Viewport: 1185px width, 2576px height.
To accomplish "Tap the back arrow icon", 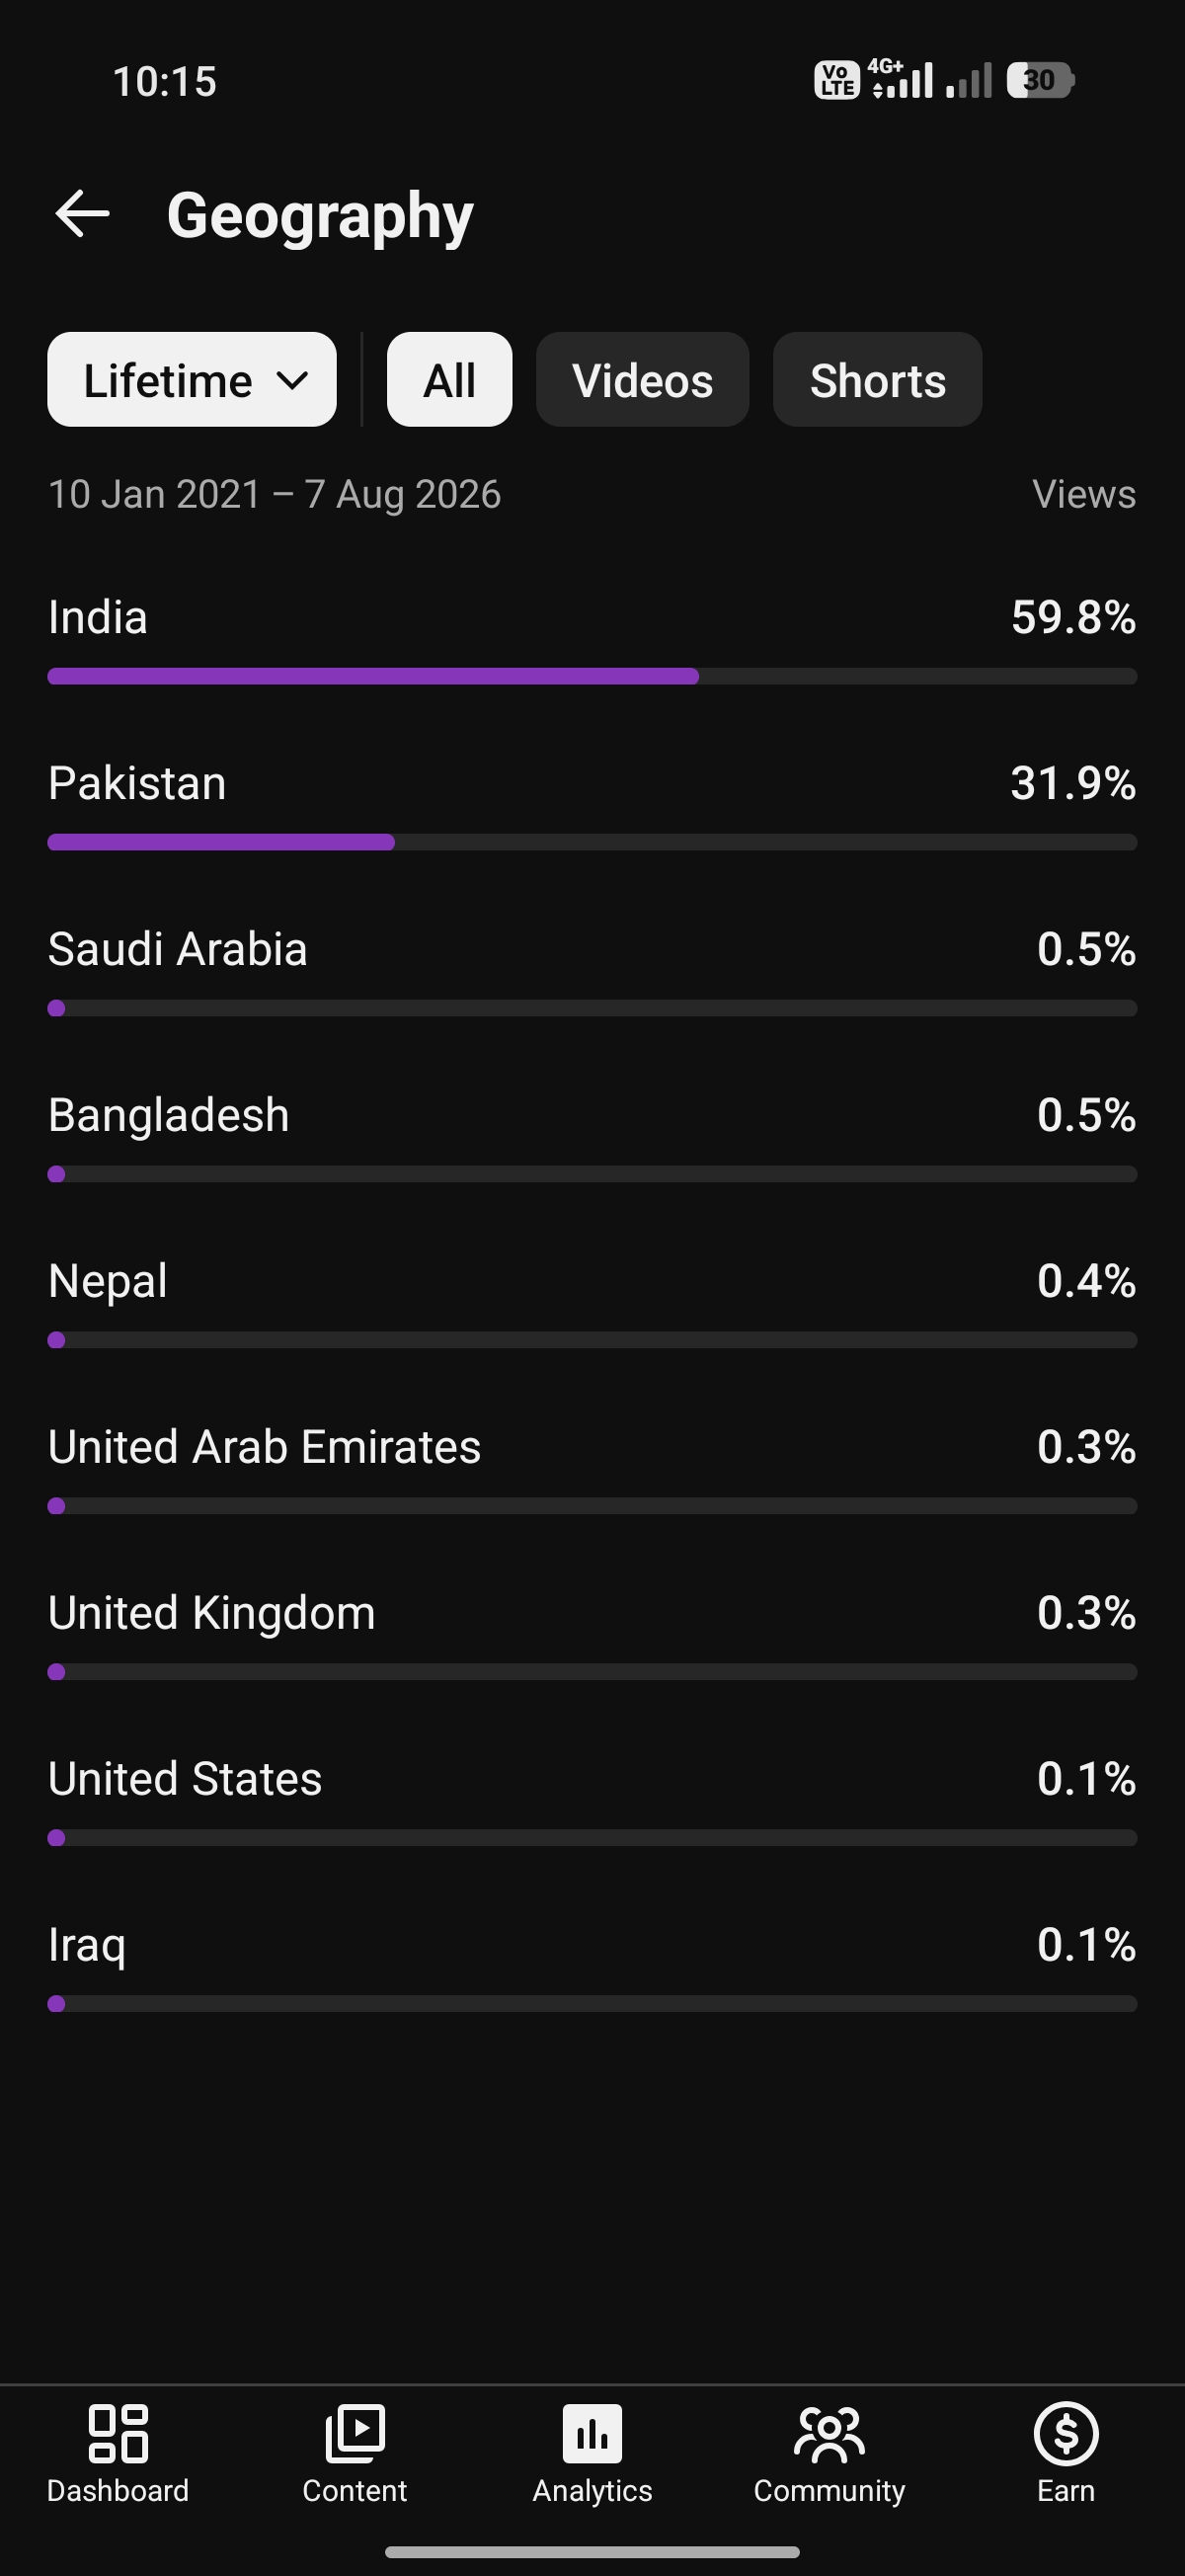I will [x=82, y=214].
